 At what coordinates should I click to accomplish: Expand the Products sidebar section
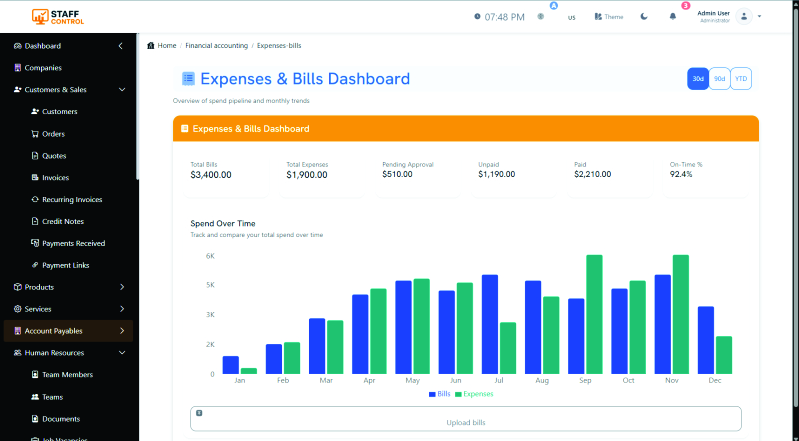[x=122, y=287]
